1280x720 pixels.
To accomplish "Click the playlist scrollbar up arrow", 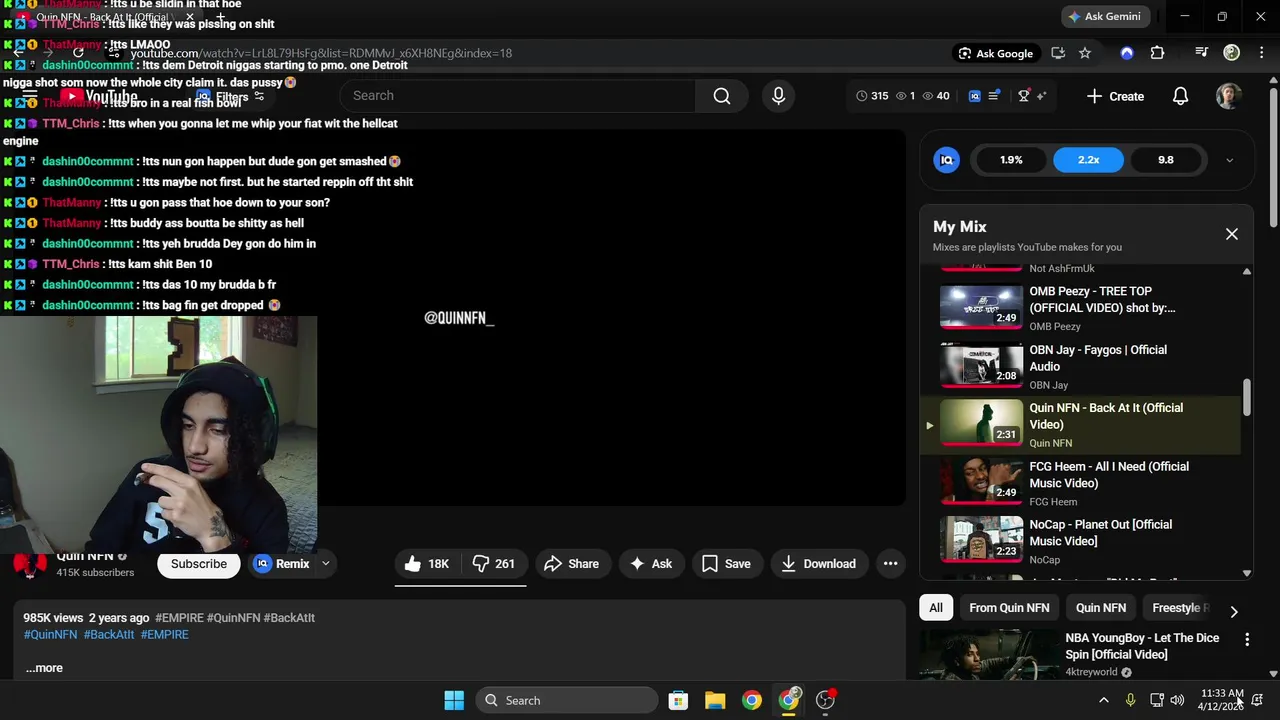I will point(1246,271).
